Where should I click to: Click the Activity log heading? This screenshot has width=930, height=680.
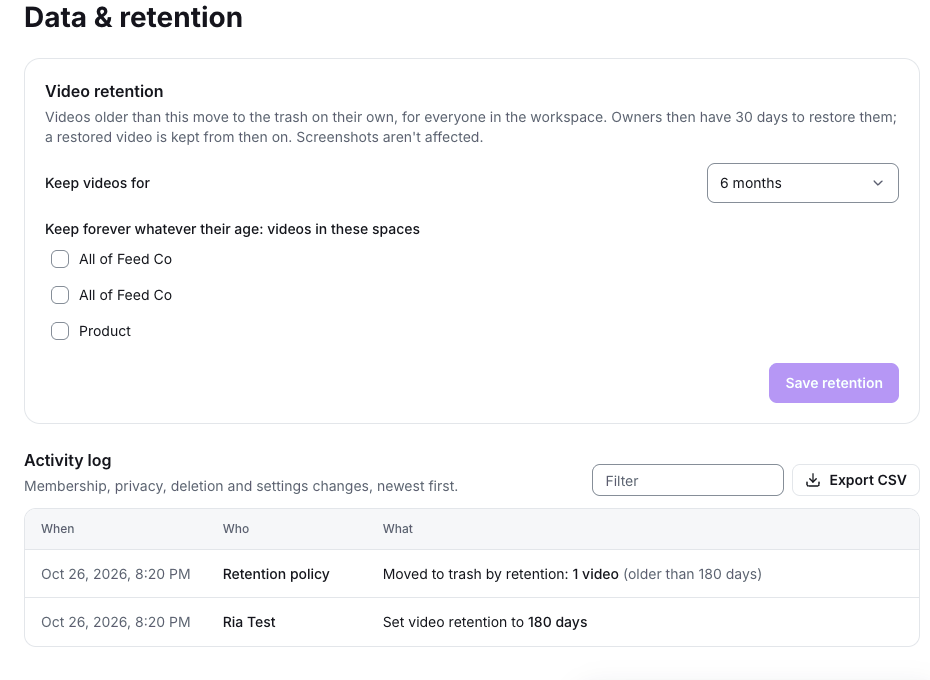click(x=68, y=460)
